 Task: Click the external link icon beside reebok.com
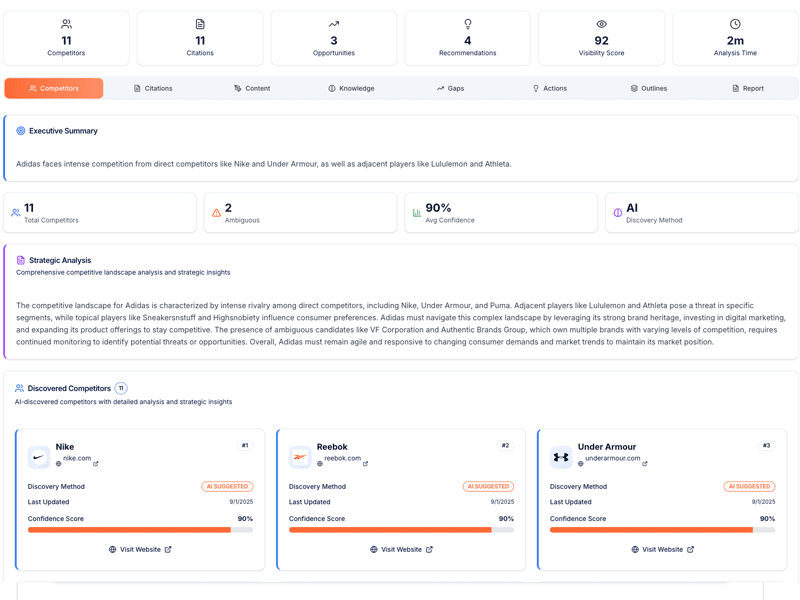click(x=366, y=464)
